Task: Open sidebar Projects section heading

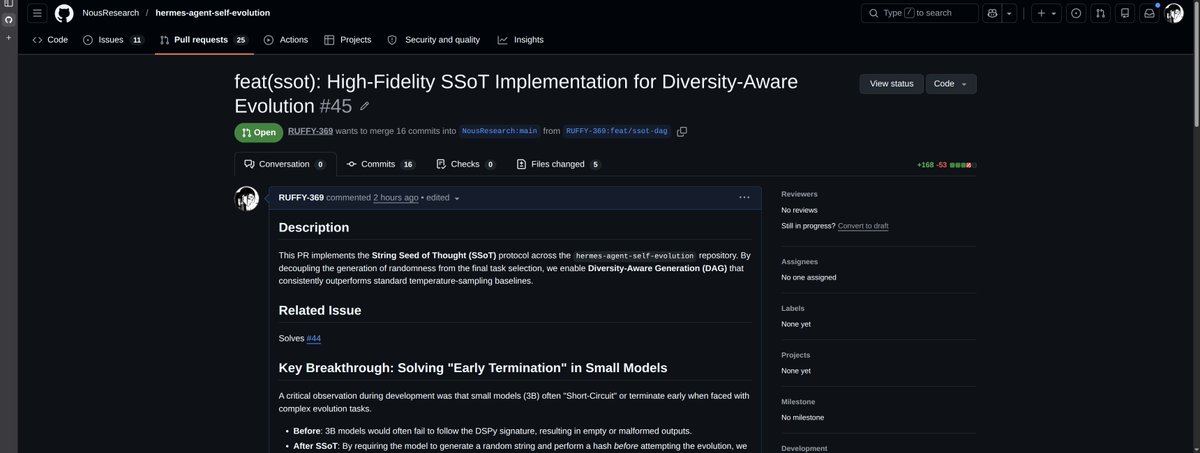Action: (x=797, y=355)
